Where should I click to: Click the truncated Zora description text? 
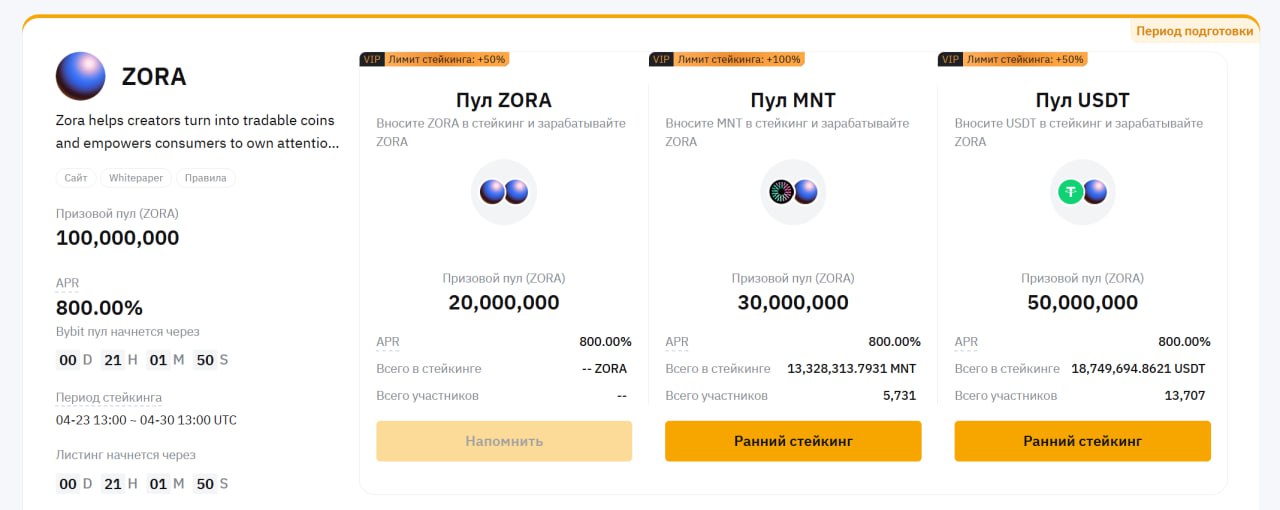coord(198,131)
